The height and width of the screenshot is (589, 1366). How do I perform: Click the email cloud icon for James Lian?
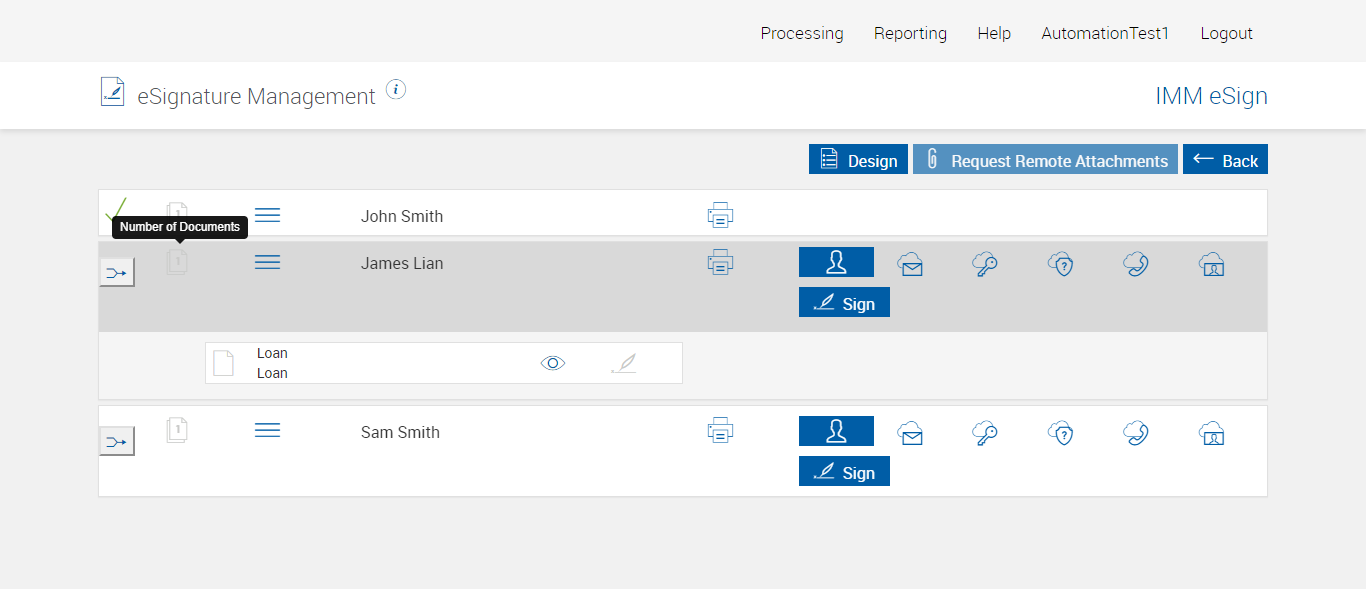910,264
